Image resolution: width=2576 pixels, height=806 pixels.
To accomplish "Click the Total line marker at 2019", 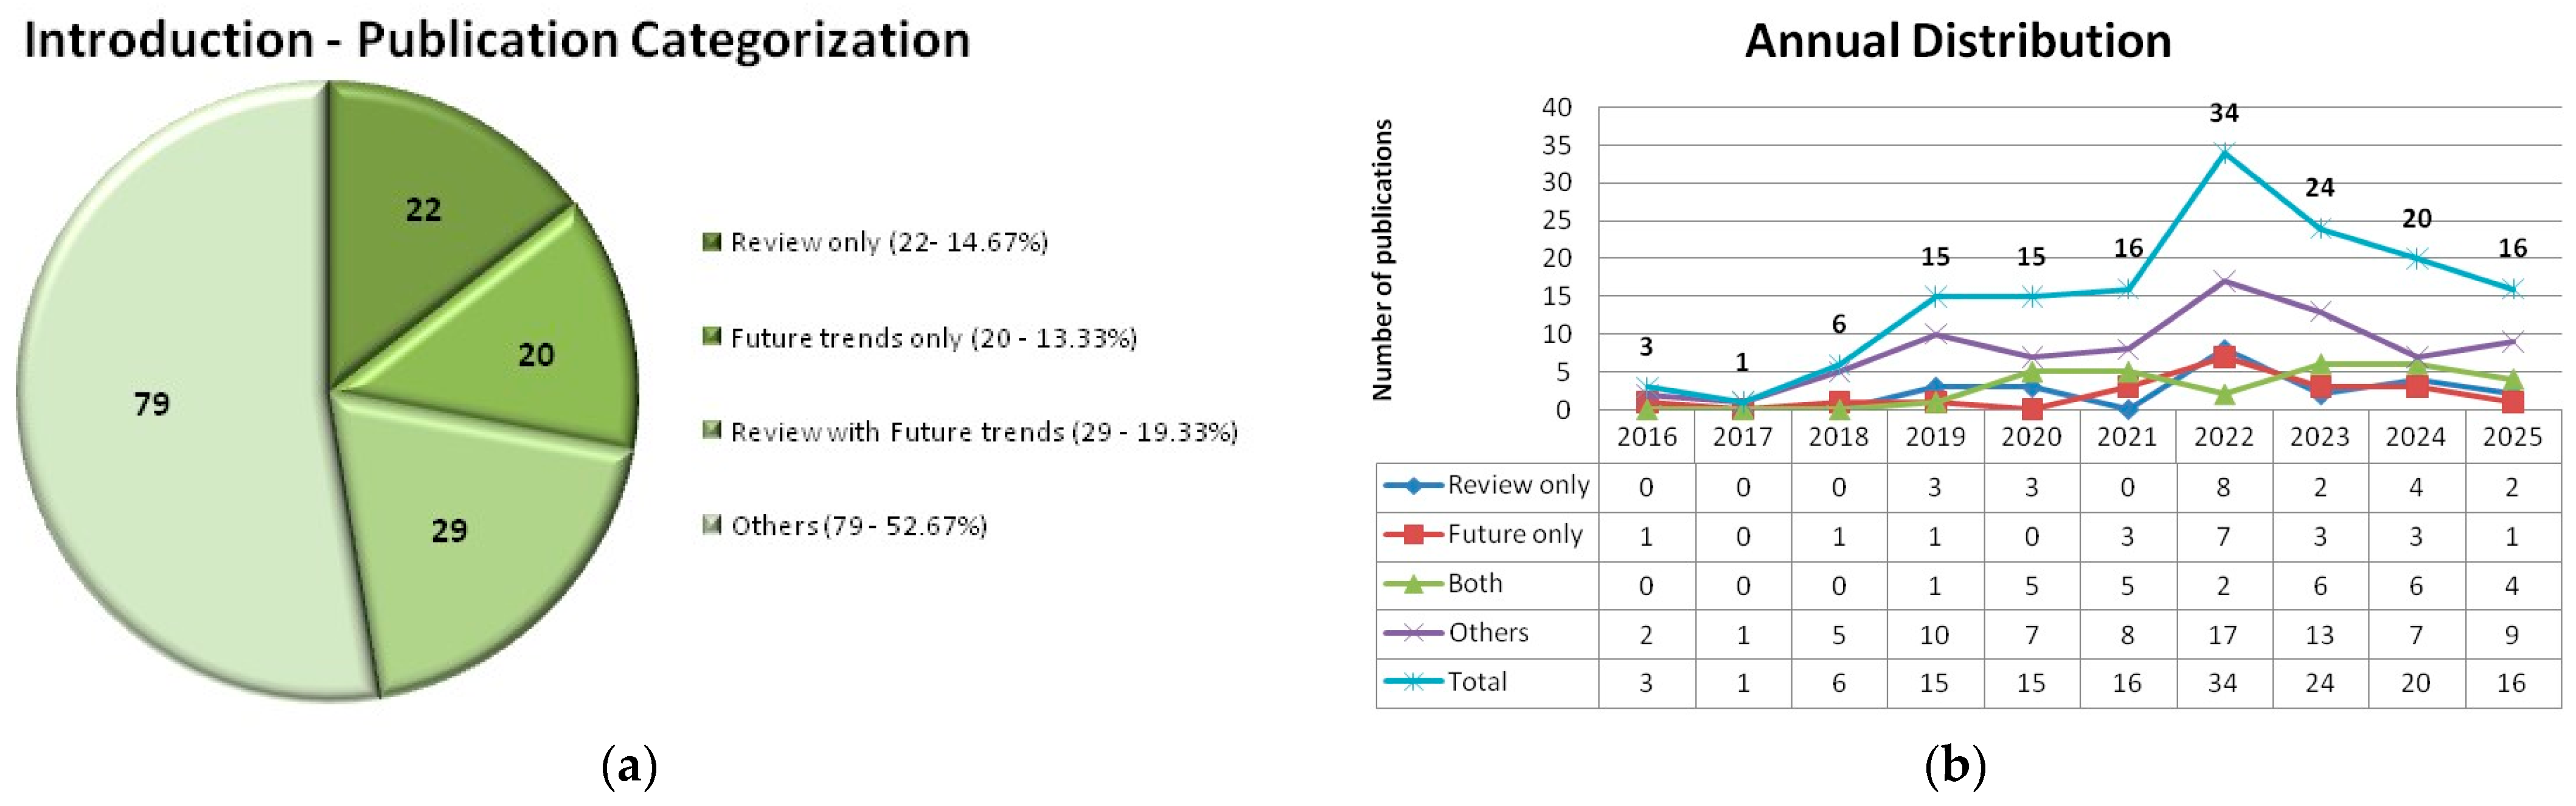I will 1935,296.
